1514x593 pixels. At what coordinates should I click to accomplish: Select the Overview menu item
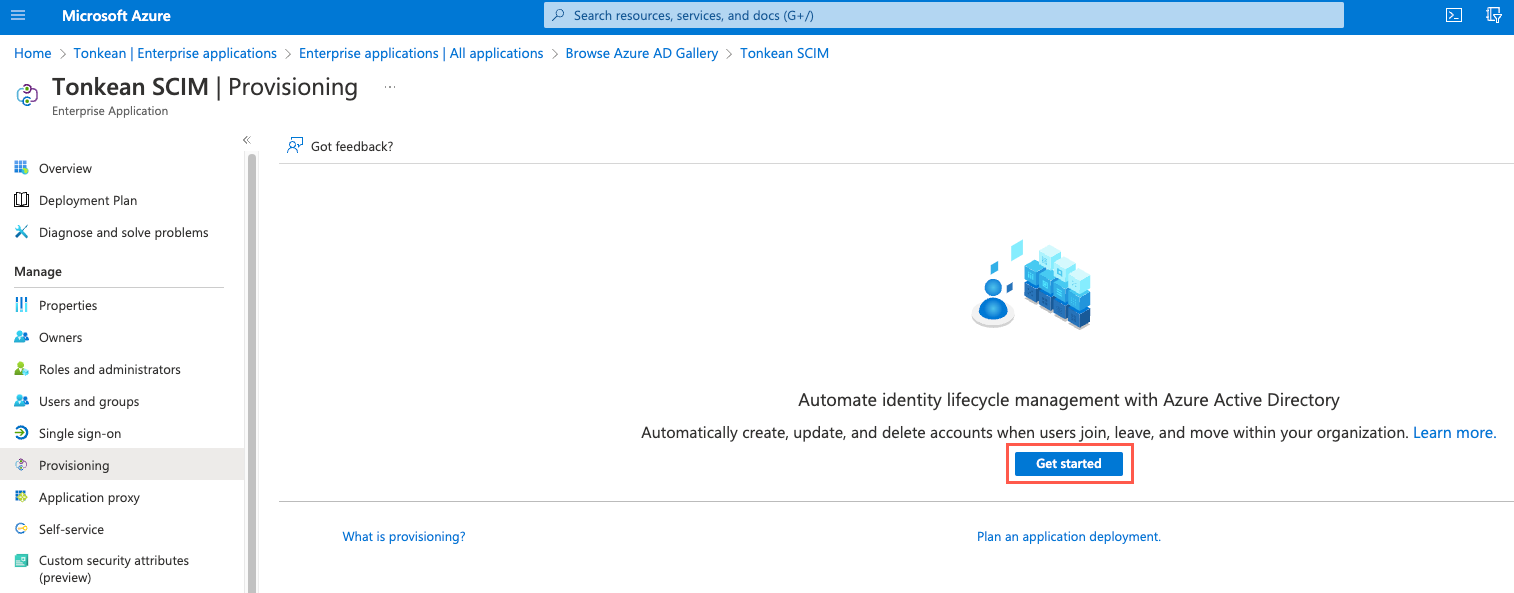pos(64,168)
